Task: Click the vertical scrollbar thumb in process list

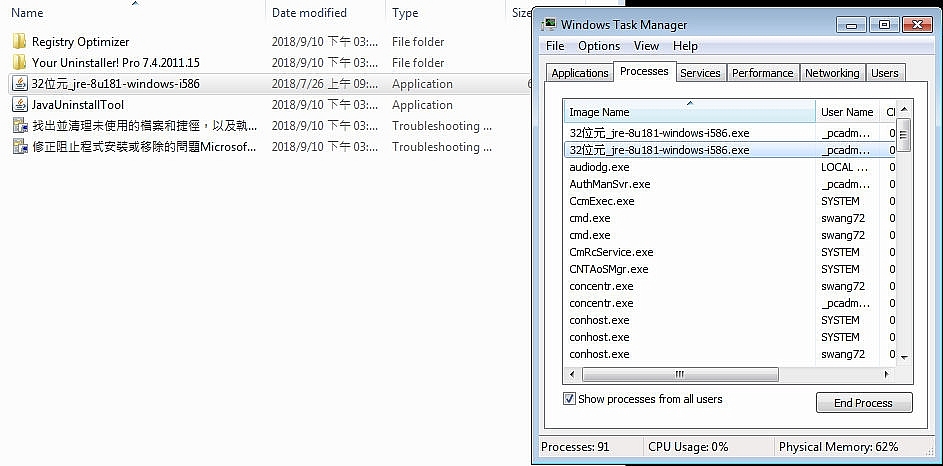Action: [x=904, y=134]
